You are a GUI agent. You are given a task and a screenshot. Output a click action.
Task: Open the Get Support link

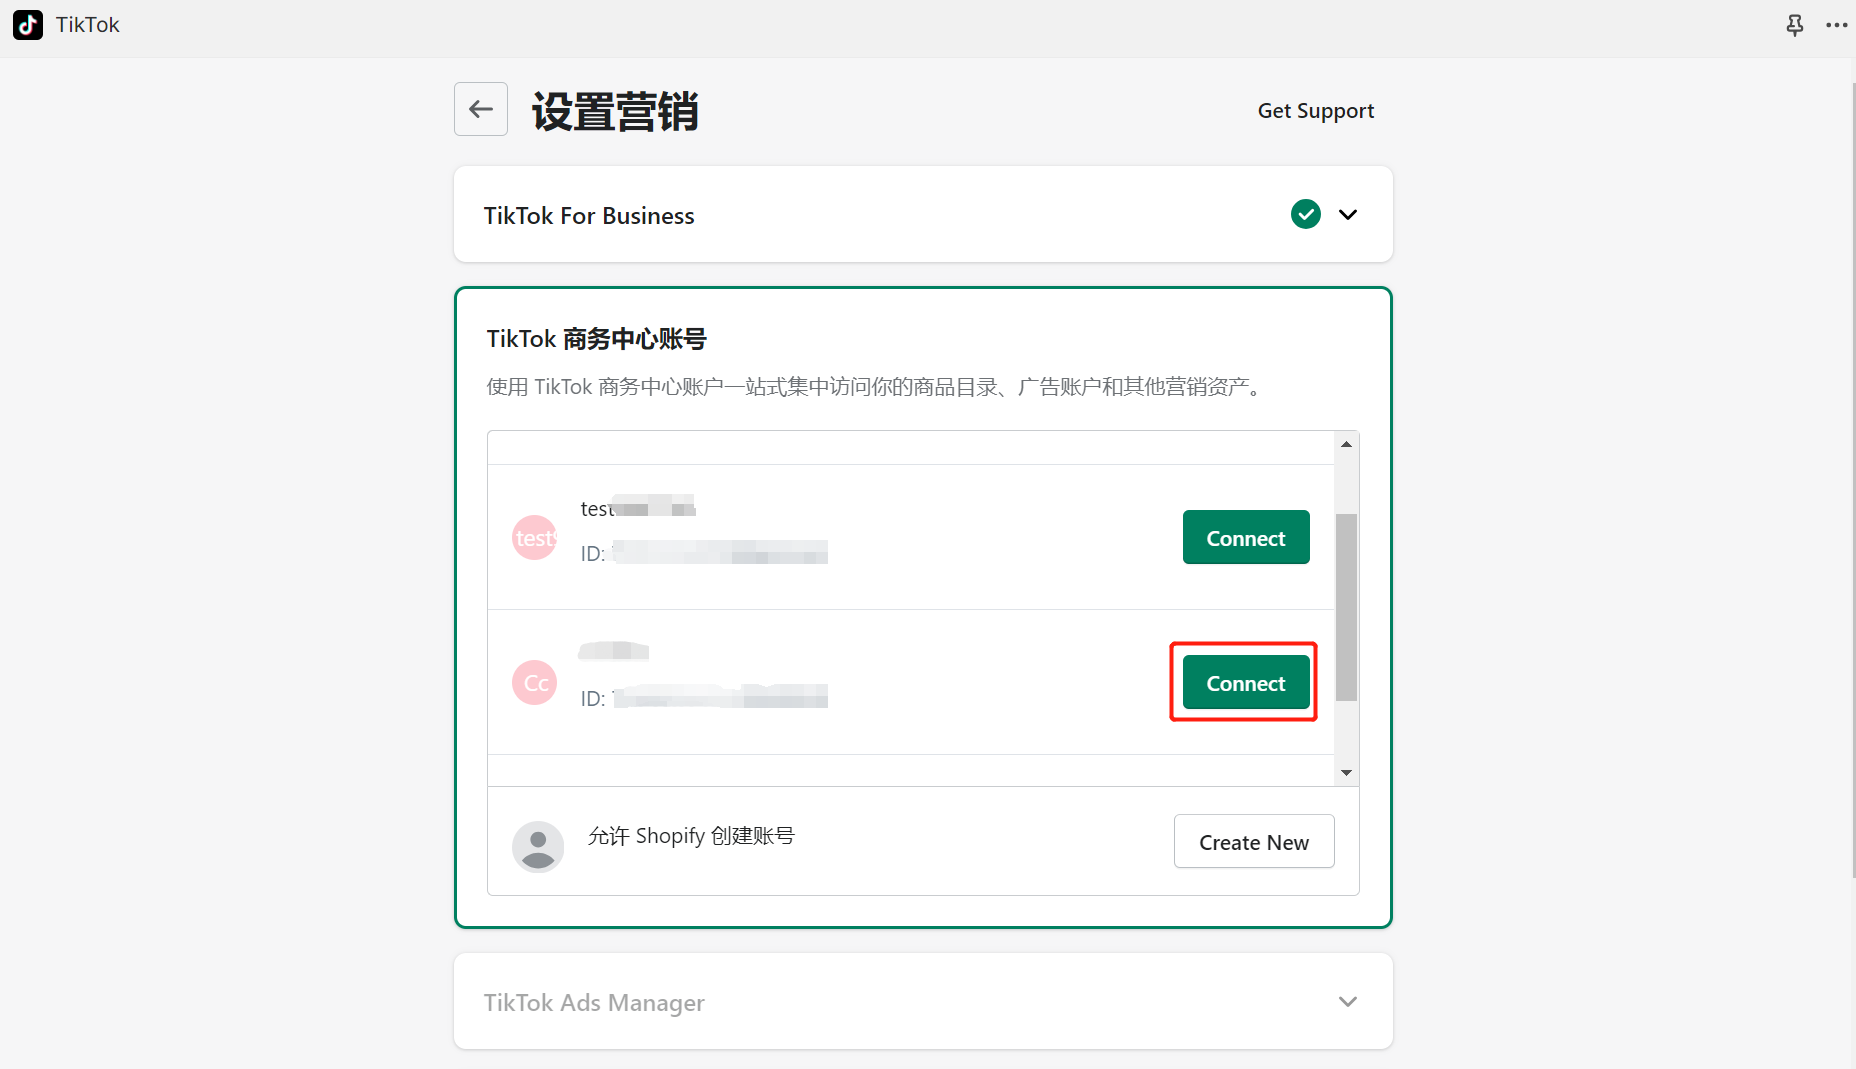(1316, 111)
